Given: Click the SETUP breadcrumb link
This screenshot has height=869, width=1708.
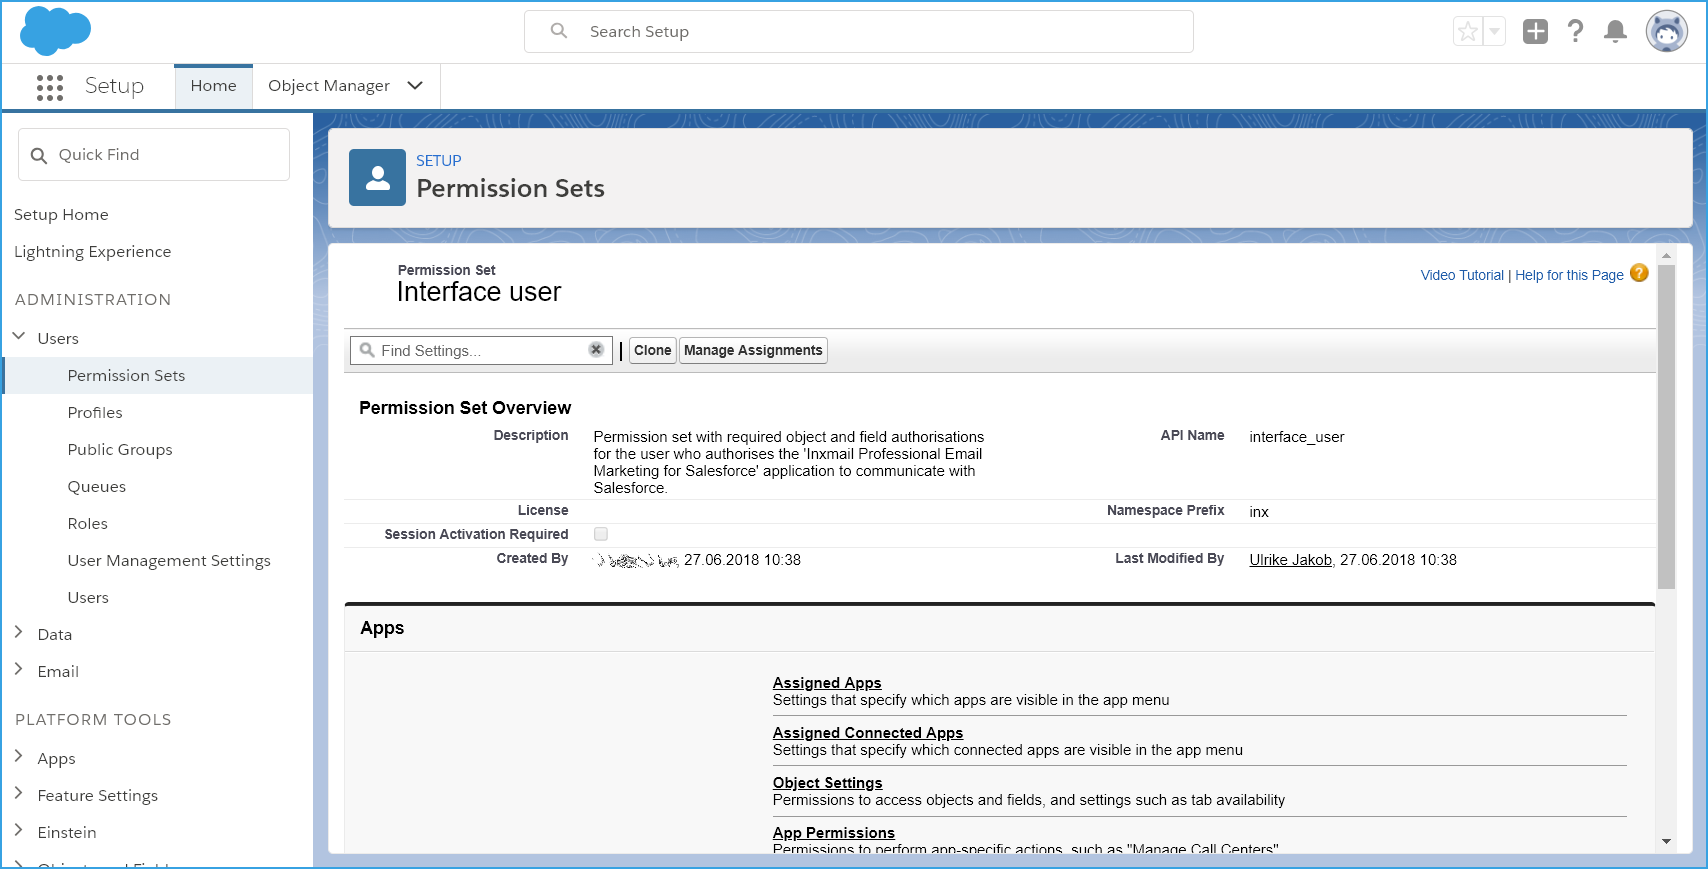Looking at the screenshot, I should pos(438,161).
